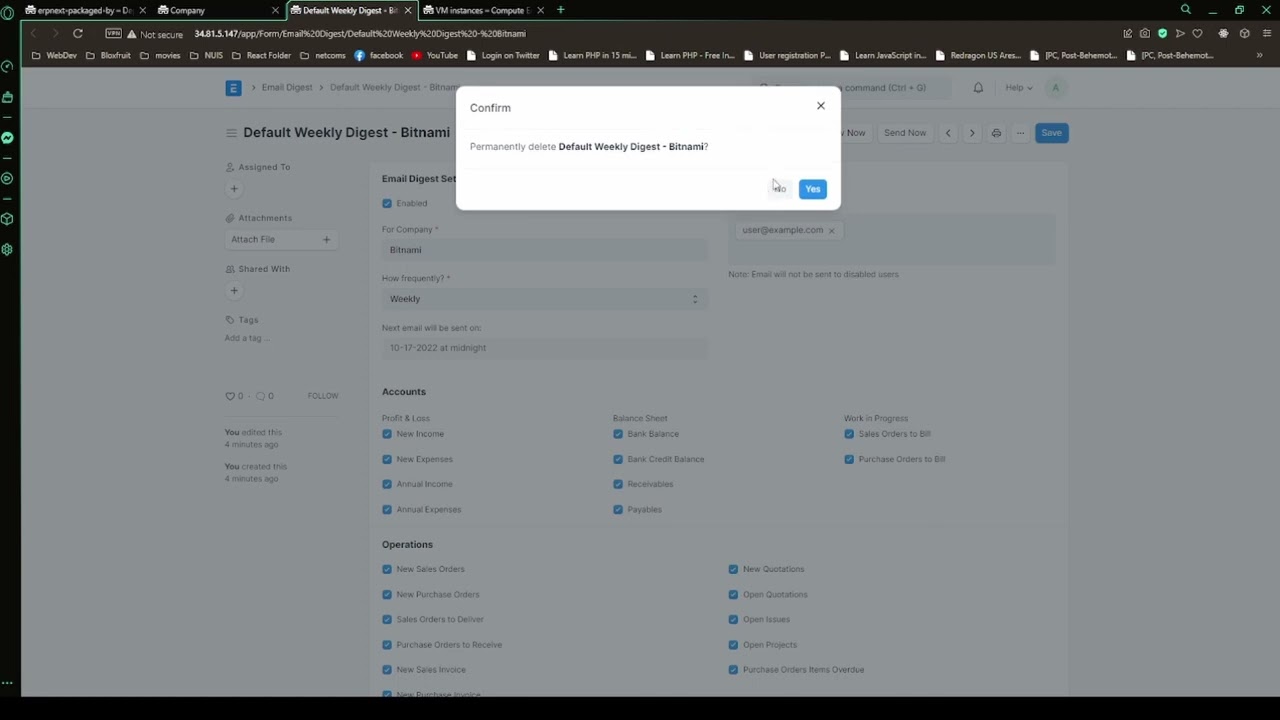The image size is (1280, 720).
Task: Open the notifications bell
Action: tap(978, 88)
